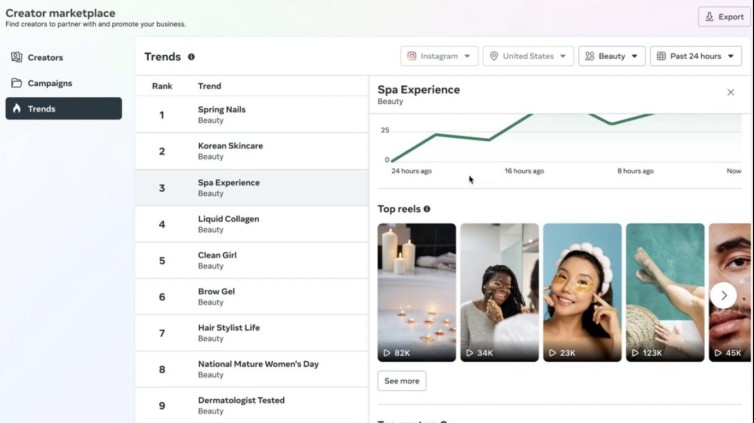Click the Export download icon
This screenshot has width=754, height=423.
[x=709, y=17]
